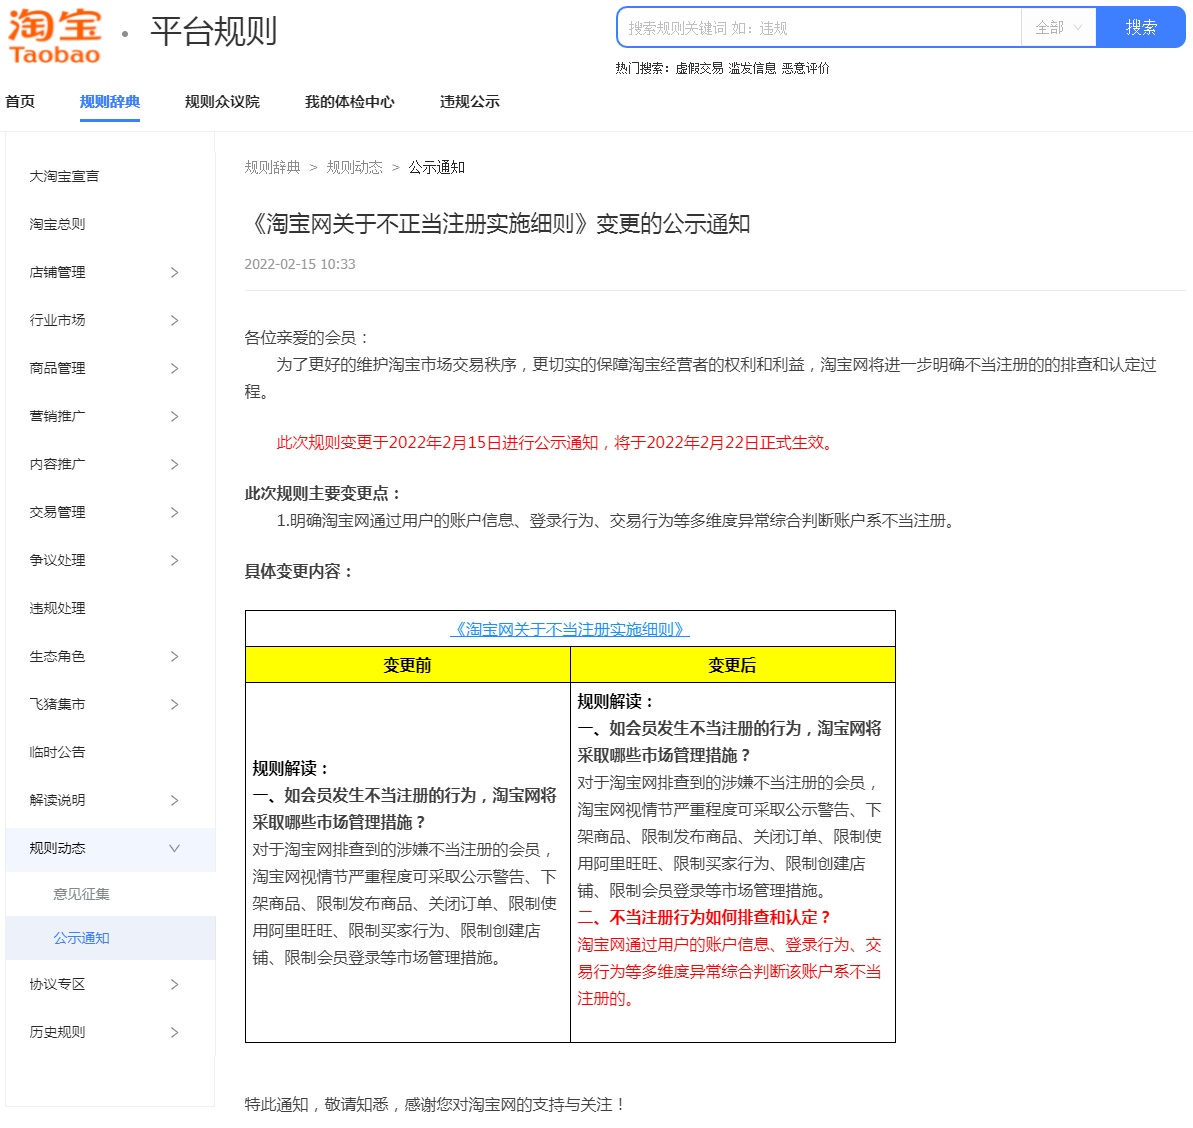
Task: Expand 营销推广 sidebar chevron
Action: (x=174, y=416)
